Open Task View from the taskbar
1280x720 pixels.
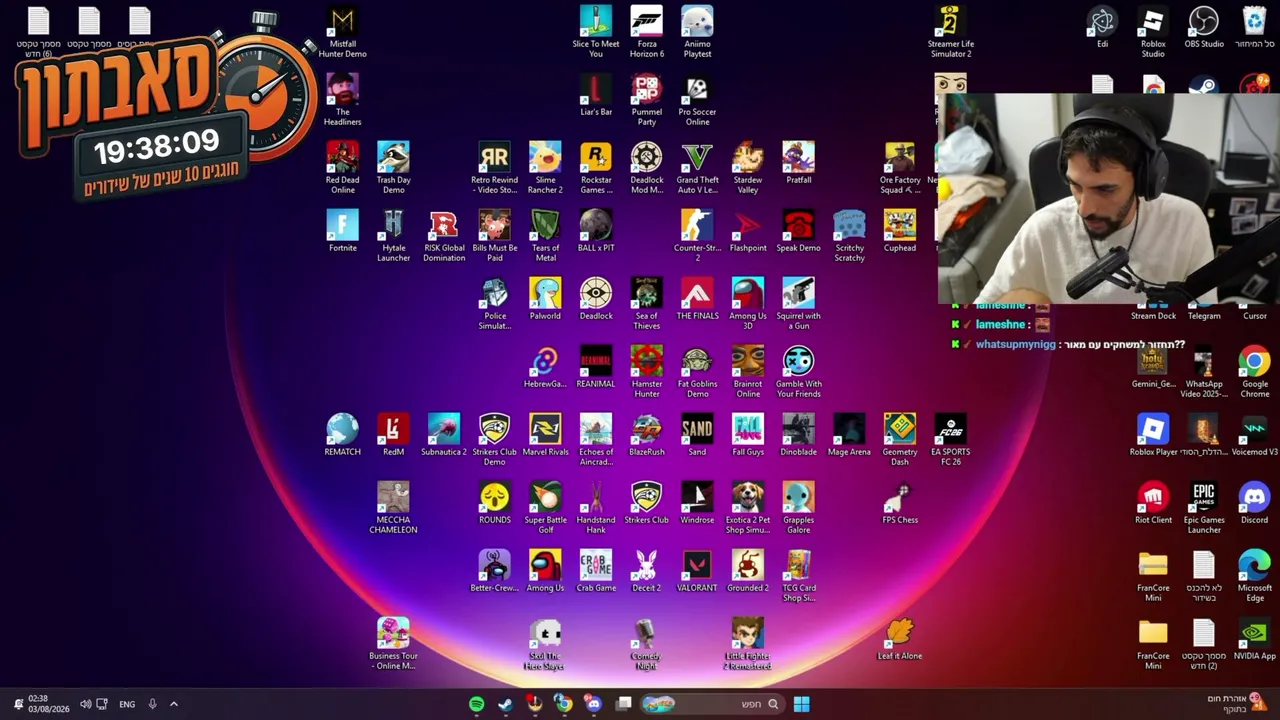tap(624, 704)
